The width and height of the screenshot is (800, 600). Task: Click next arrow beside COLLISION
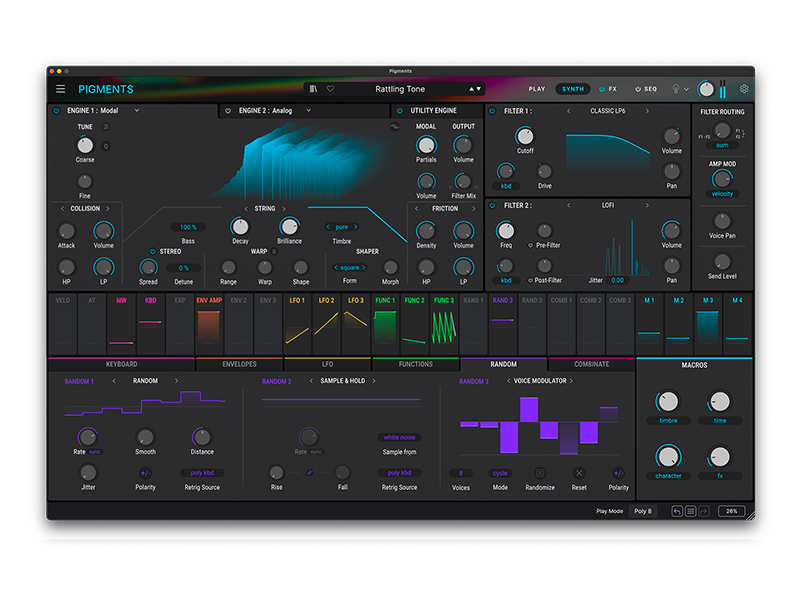click(x=108, y=209)
